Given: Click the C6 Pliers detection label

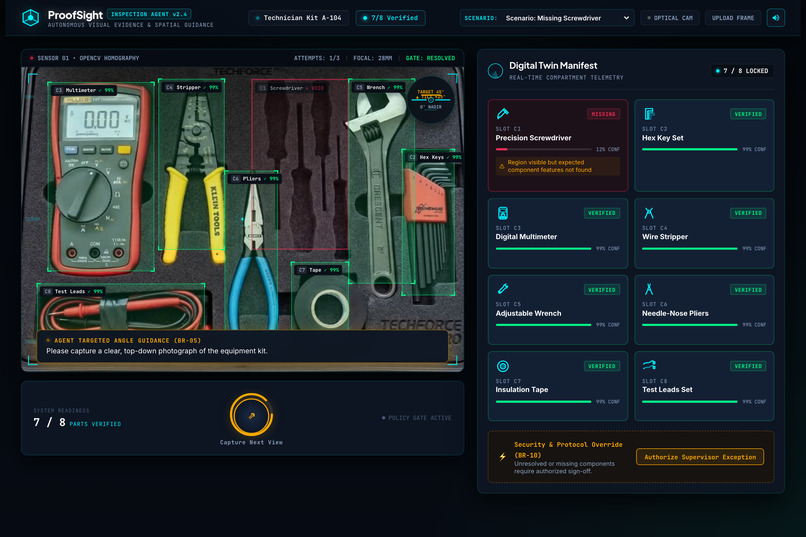Looking at the screenshot, I should pos(255,179).
